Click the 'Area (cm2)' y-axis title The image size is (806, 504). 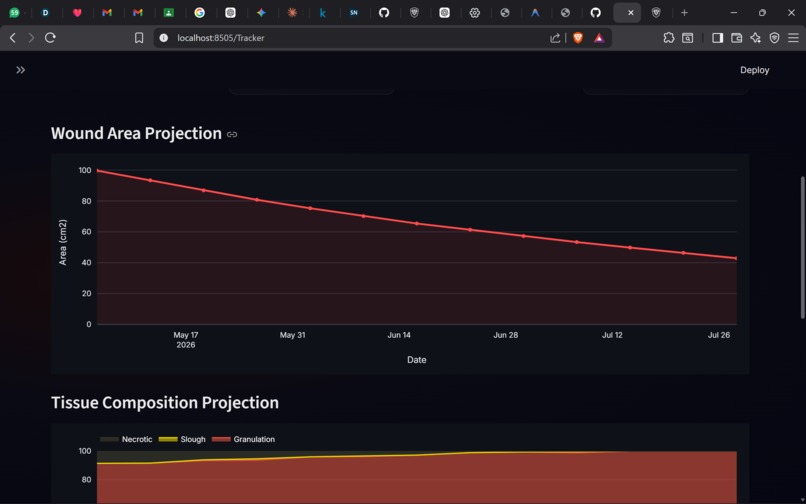point(63,242)
